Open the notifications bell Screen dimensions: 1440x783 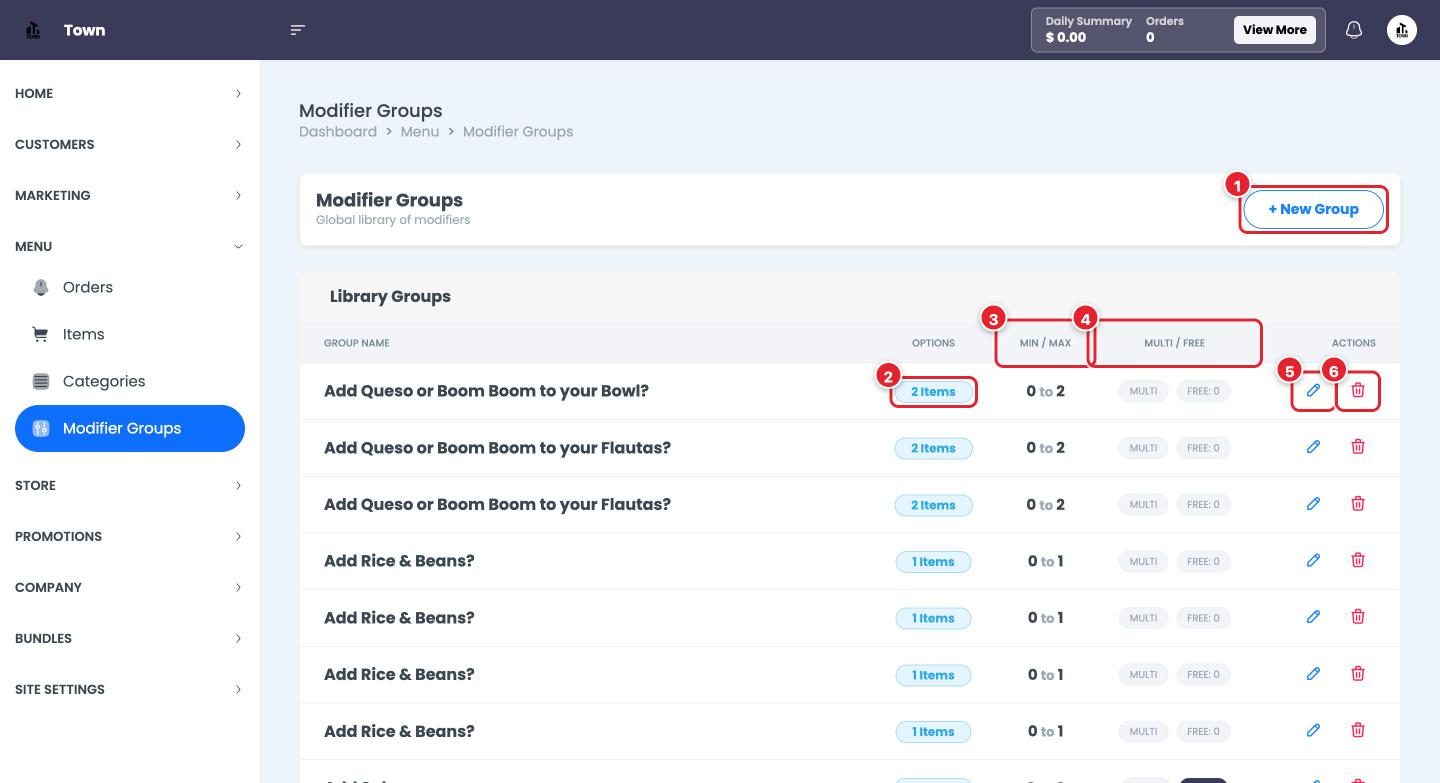[1354, 30]
